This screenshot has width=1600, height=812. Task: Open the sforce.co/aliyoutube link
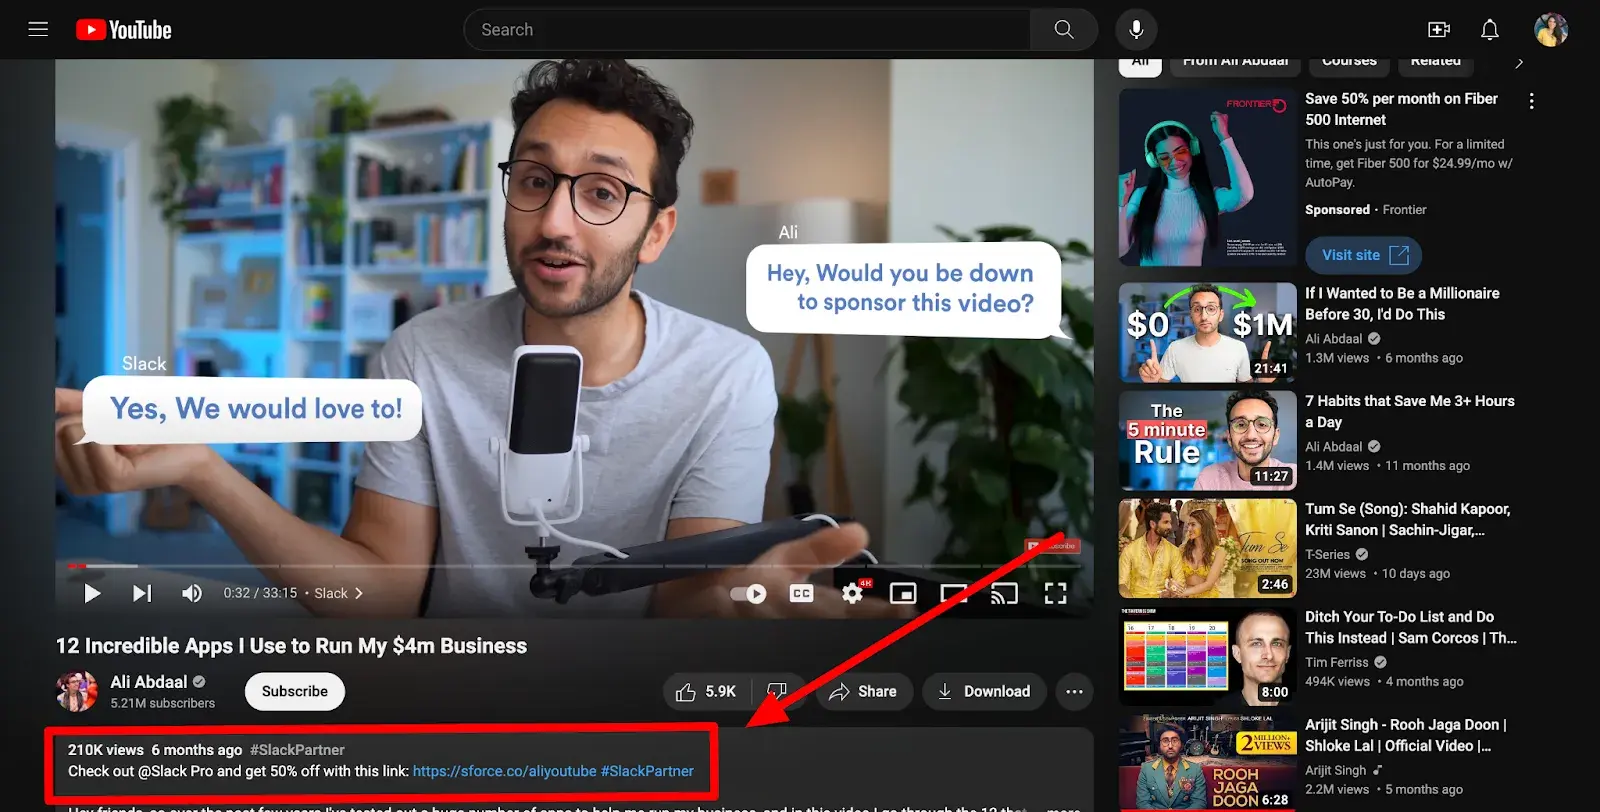tap(504, 771)
